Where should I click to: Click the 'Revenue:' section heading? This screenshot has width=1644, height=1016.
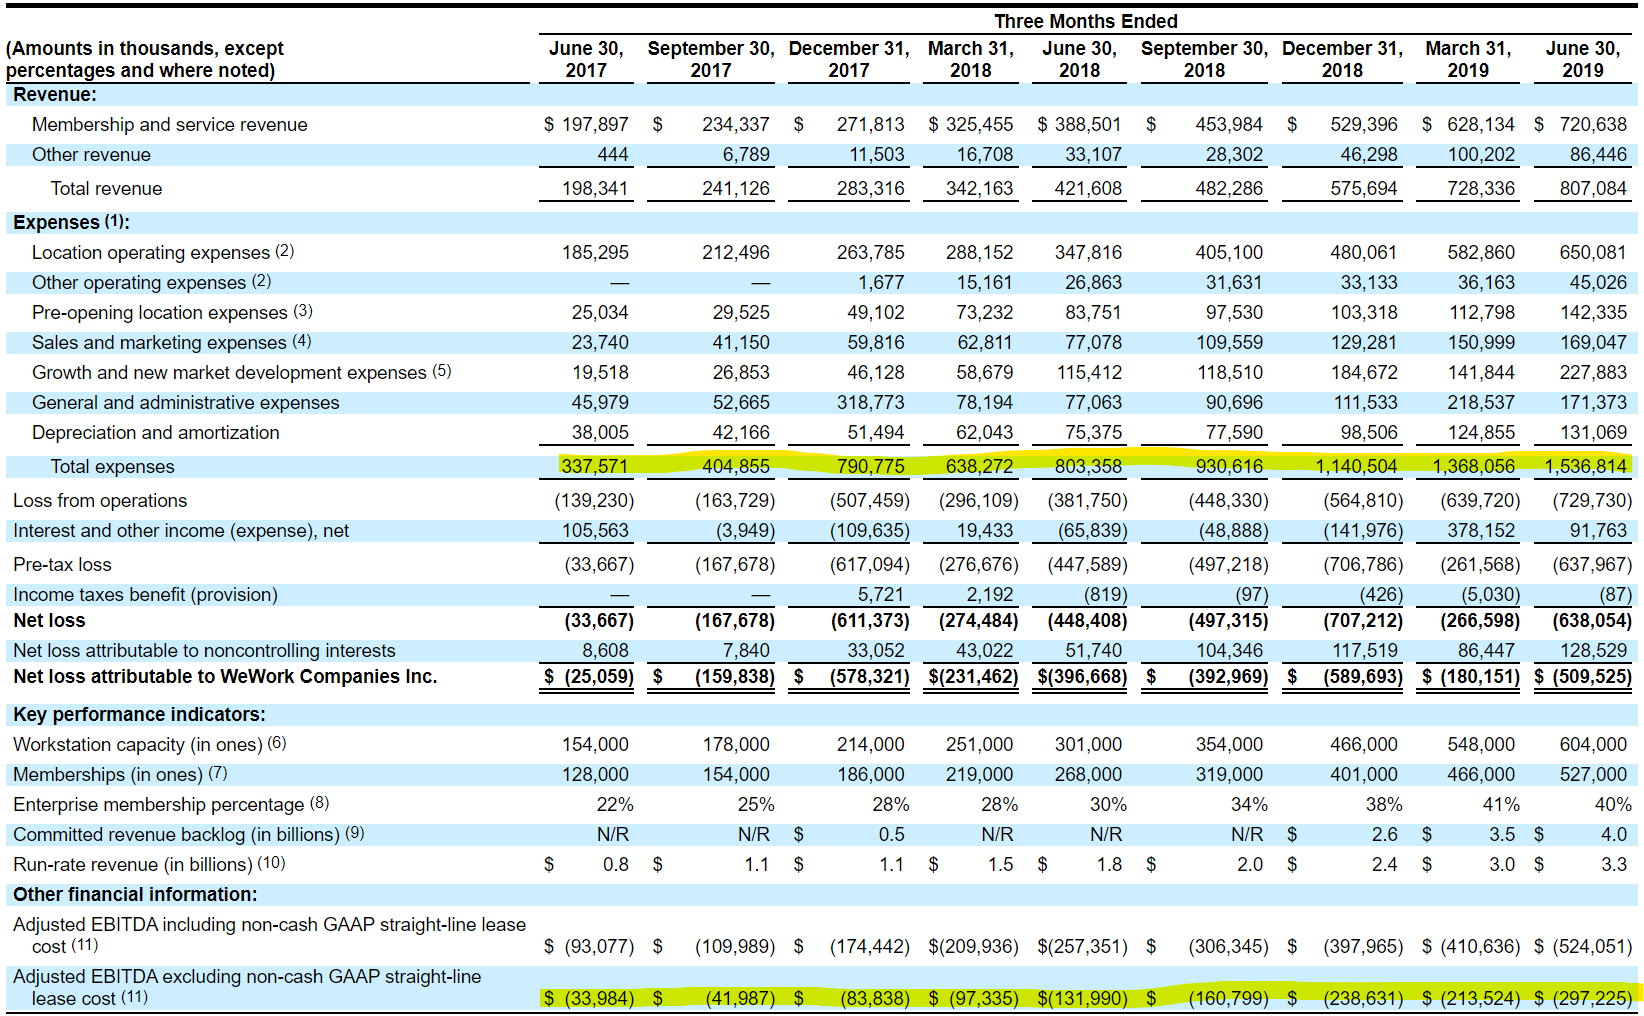pyautogui.click(x=55, y=95)
